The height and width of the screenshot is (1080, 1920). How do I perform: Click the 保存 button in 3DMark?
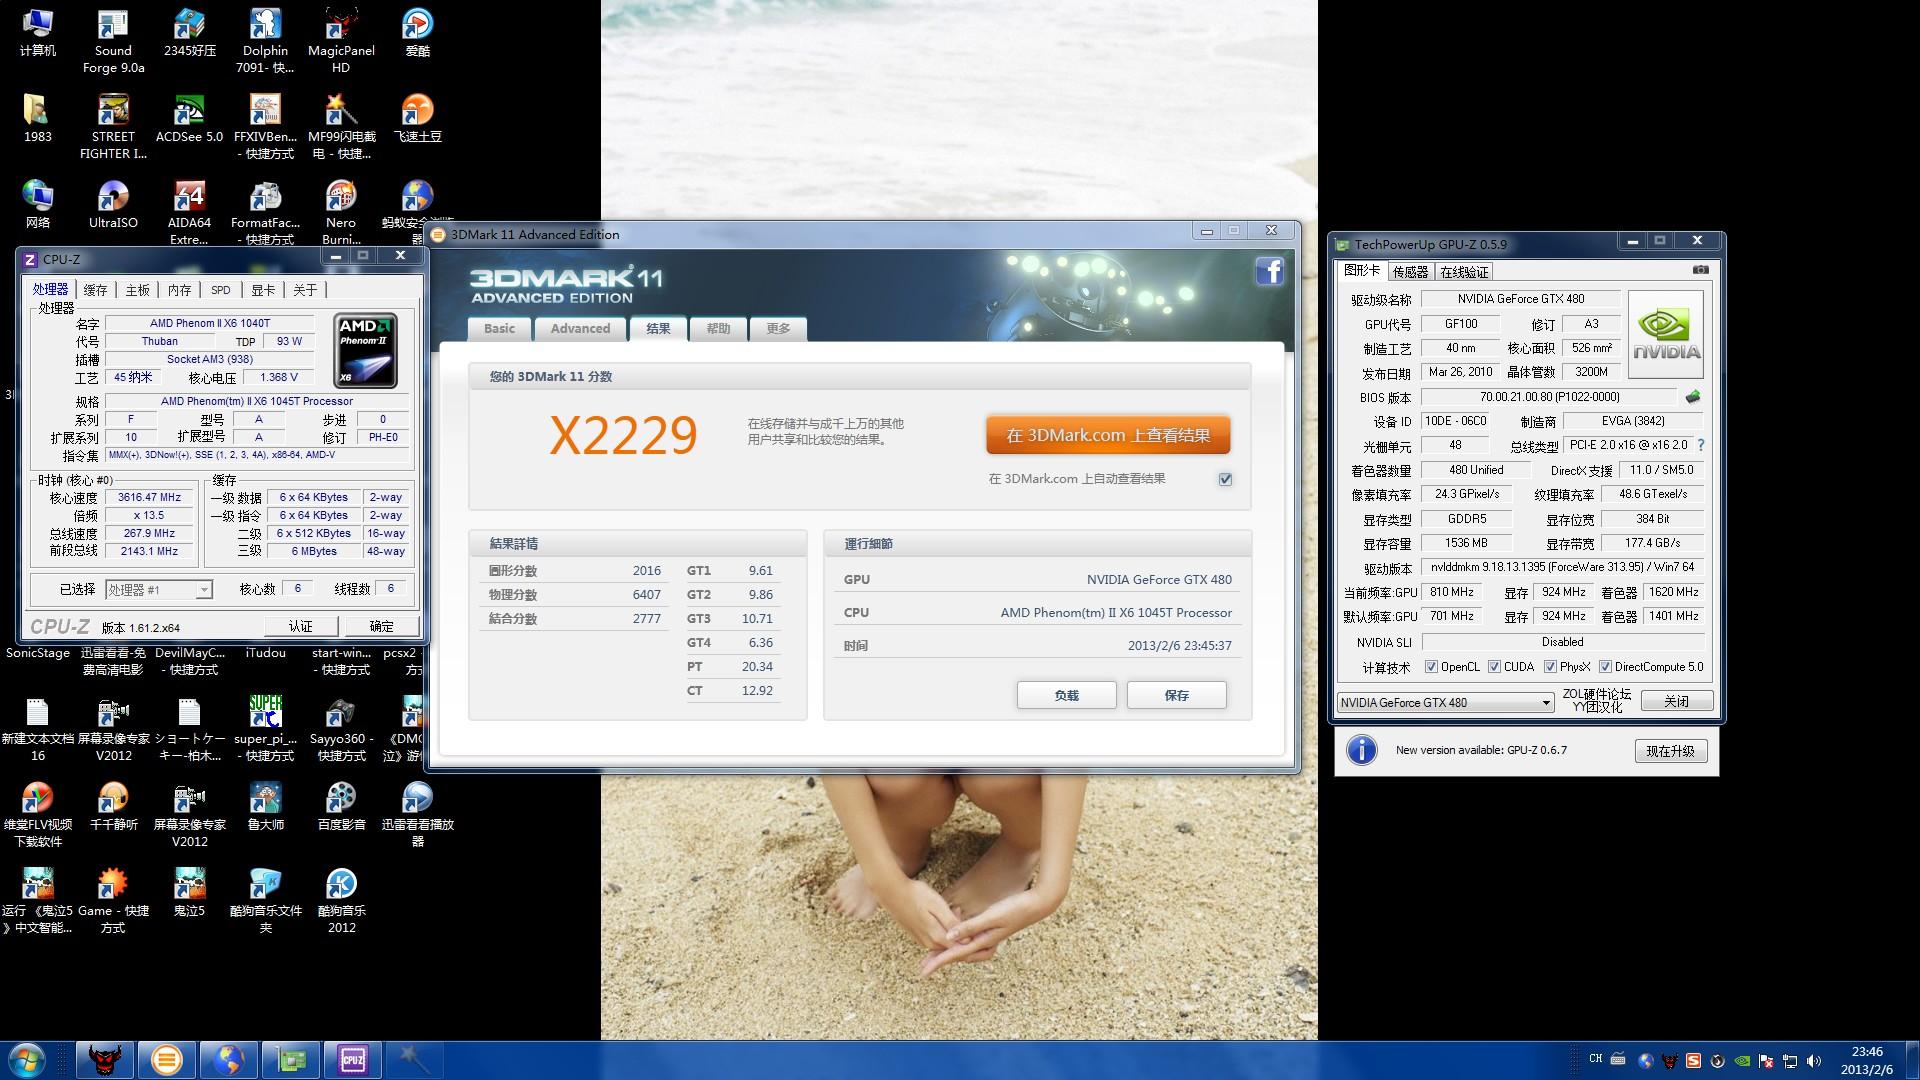(x=1177, y=695)
